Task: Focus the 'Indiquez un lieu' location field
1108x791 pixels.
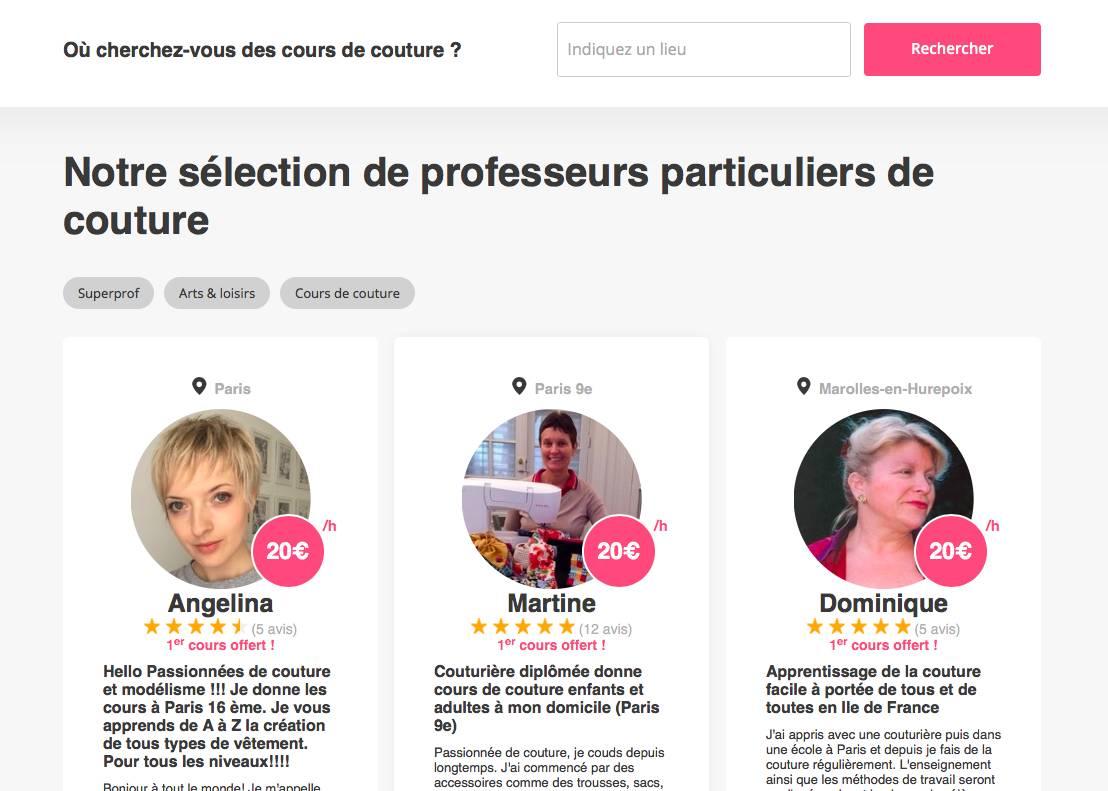Action: (704, 49)
